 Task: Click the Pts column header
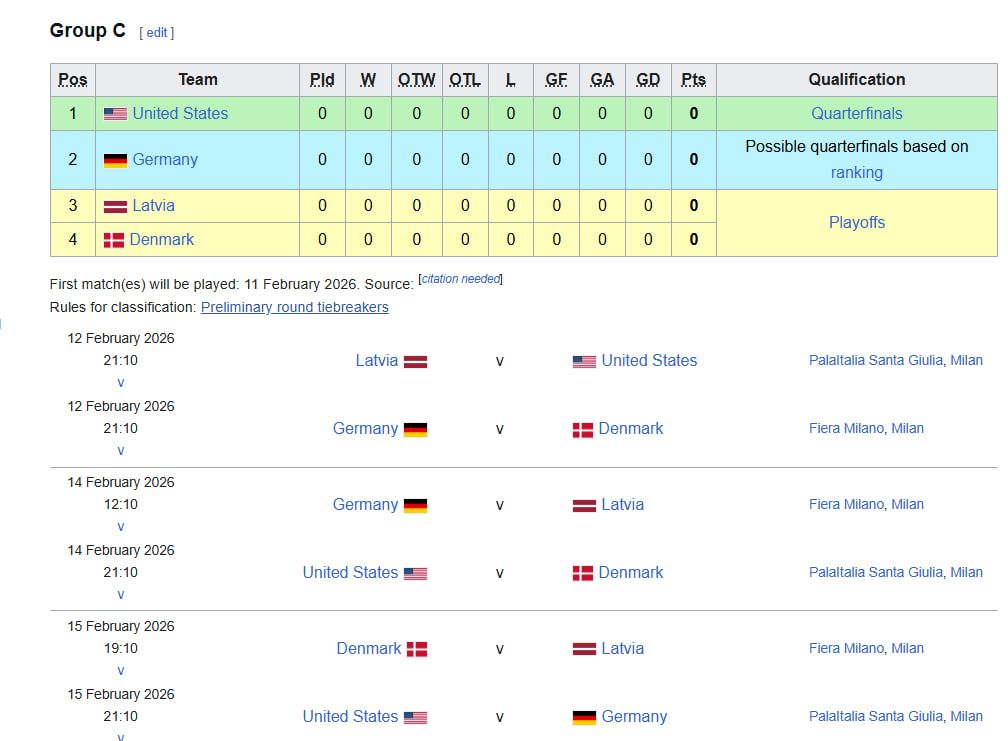click(693, 80)
